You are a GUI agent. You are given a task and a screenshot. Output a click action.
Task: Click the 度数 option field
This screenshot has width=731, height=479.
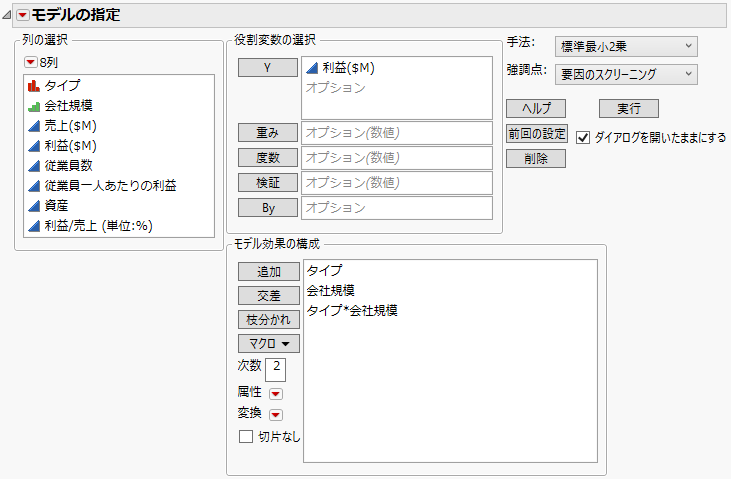397,158
